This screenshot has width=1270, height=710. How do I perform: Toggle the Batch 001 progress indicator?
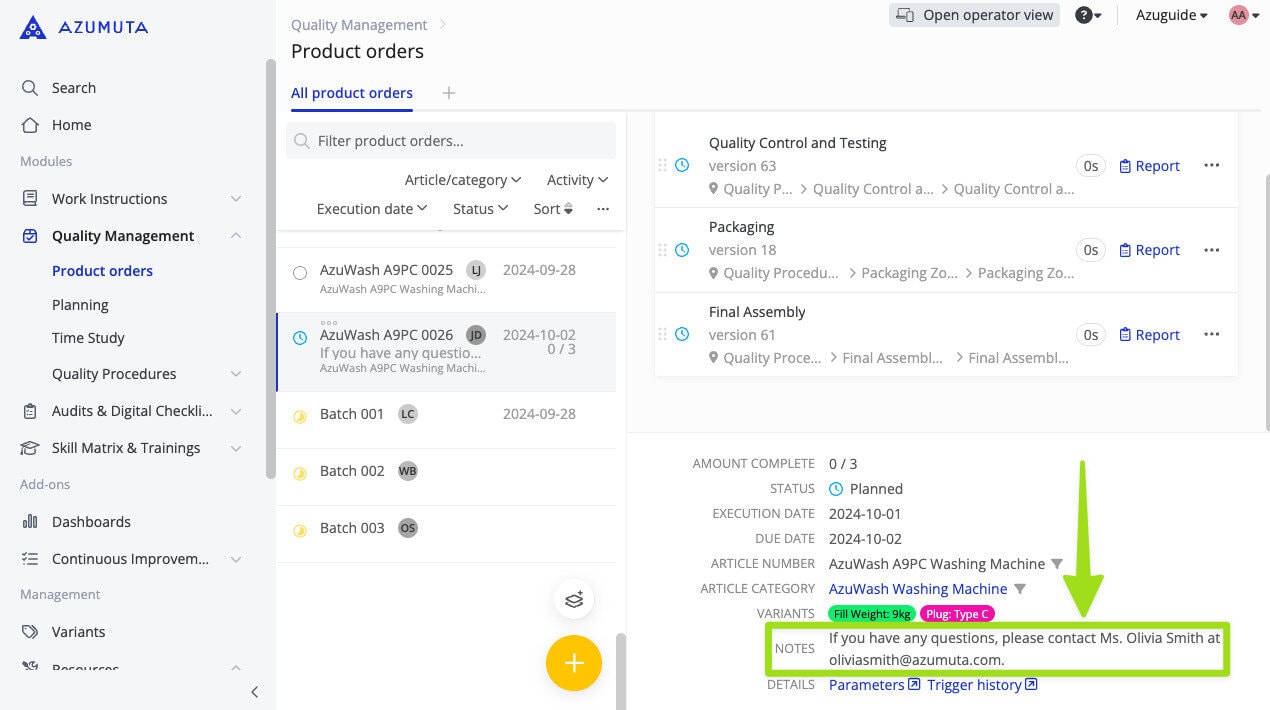tap(300, 413)
